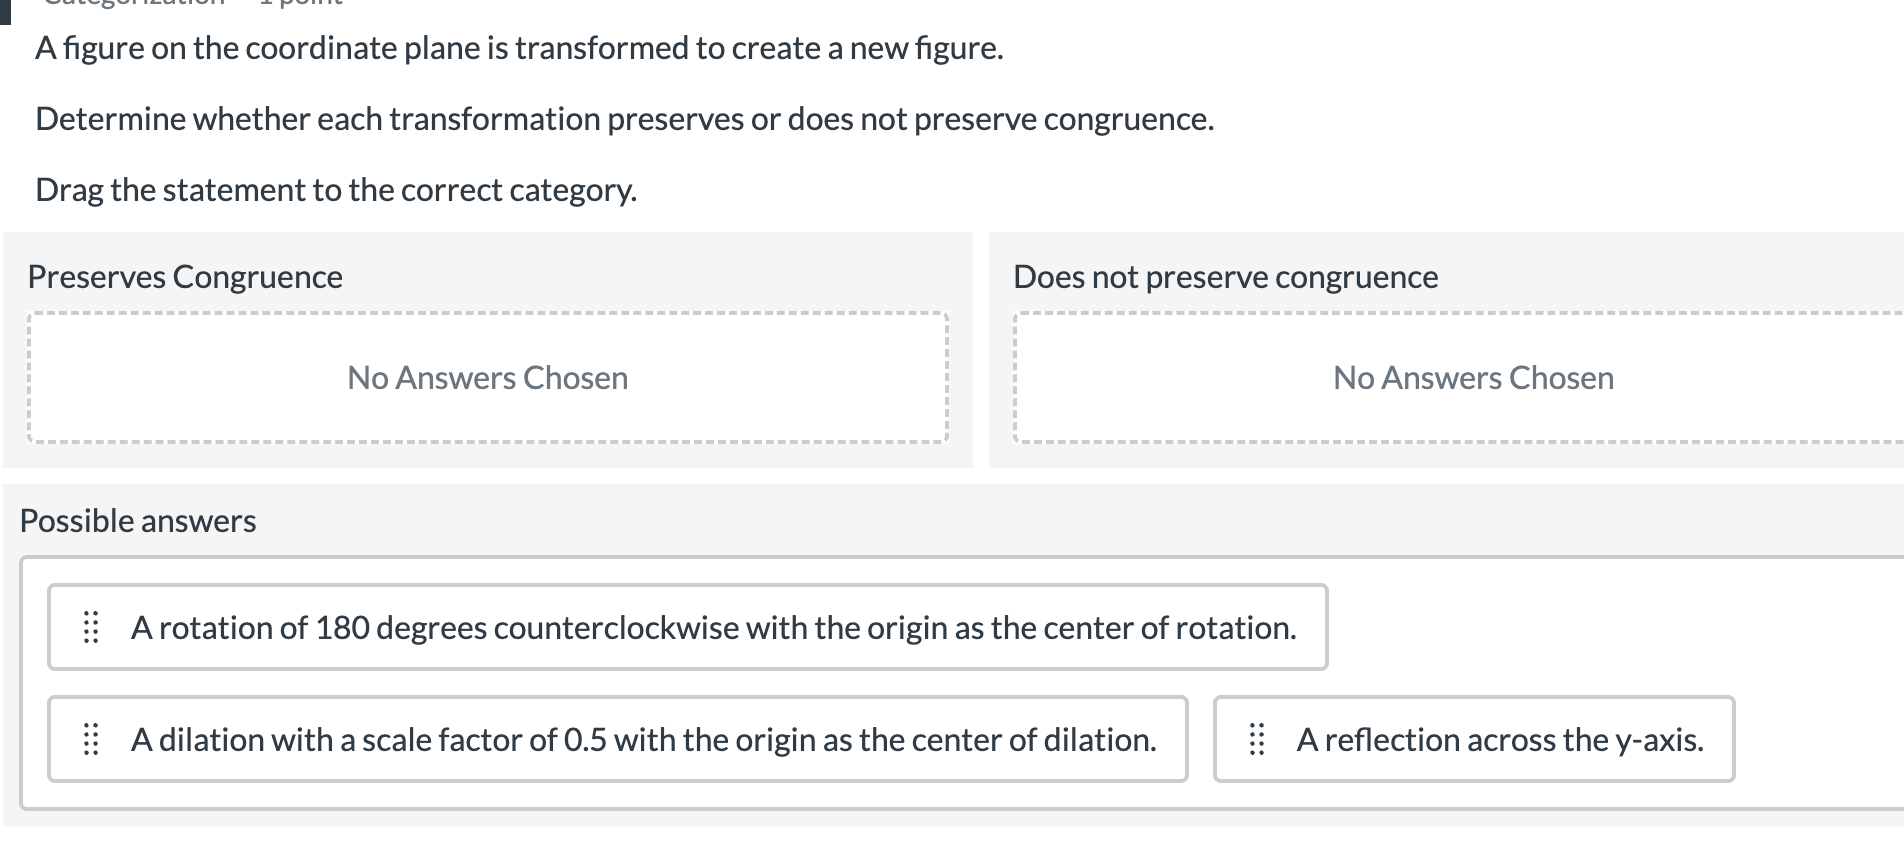1904x865 pixels.
Task: Click the cut-off "1 point" text at top
Action: 300,3
